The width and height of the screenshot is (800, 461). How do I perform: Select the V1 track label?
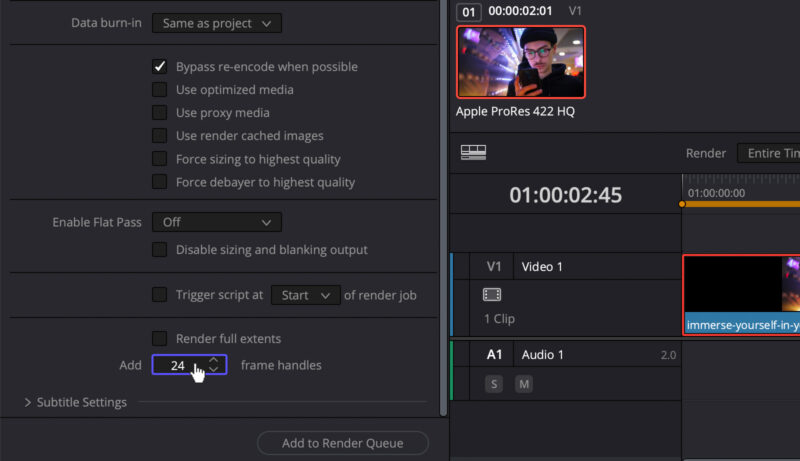tap(494, 266)
